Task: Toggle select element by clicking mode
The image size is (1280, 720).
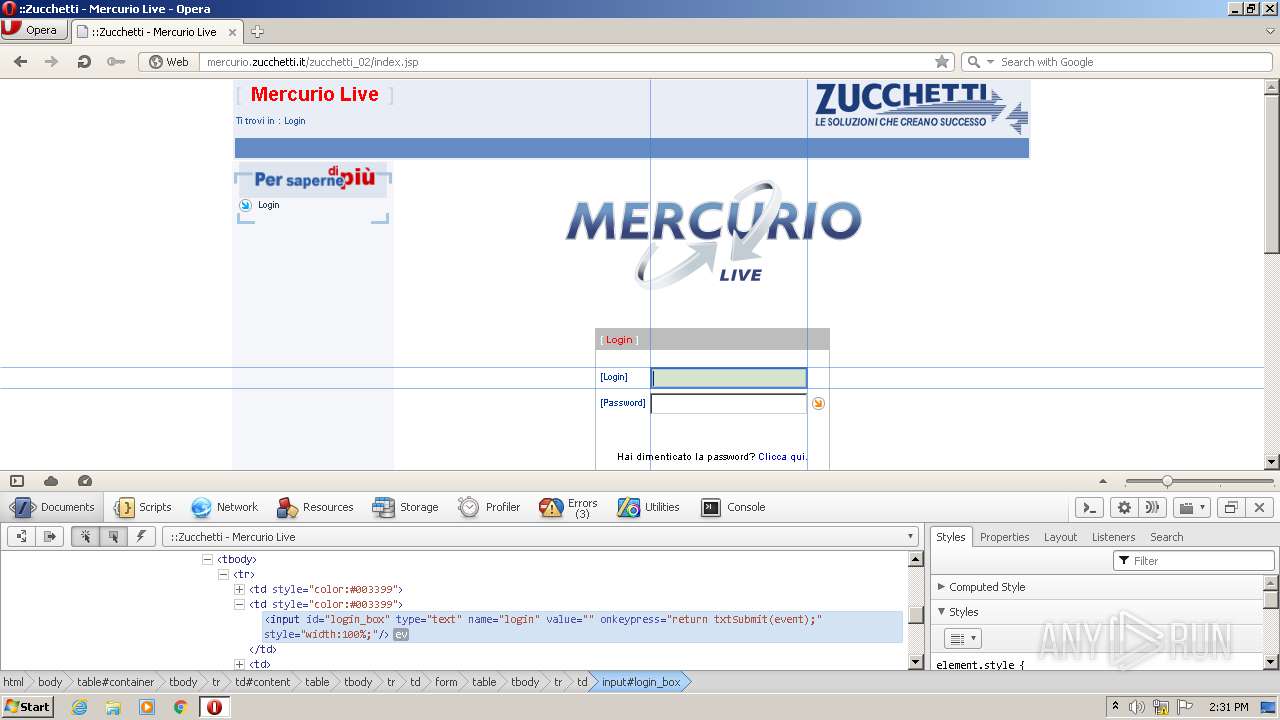Action: [x=85, y=537]
